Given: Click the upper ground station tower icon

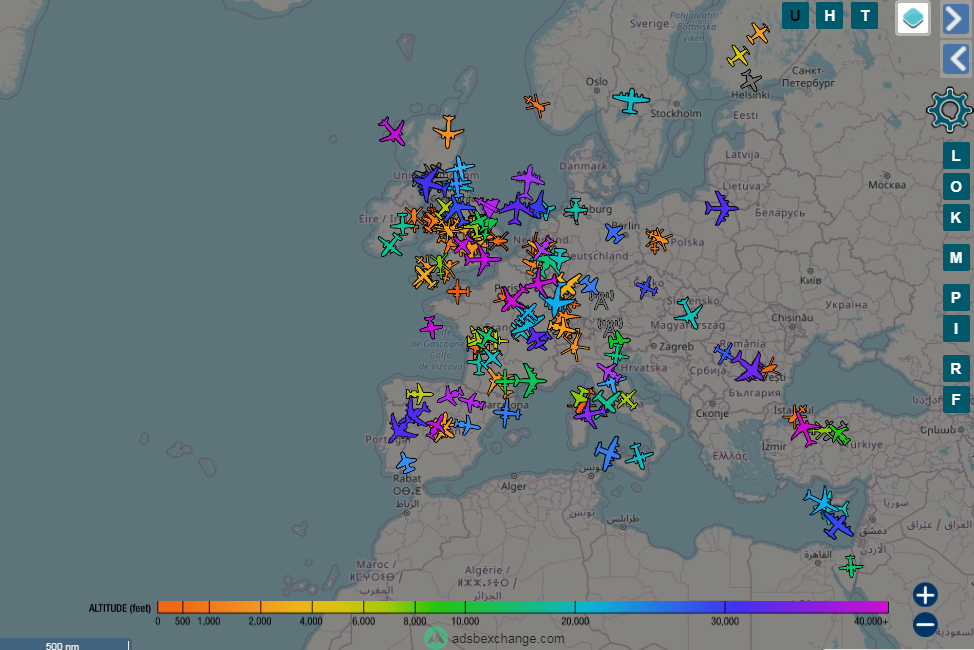Looking at the screenshot, I should pyautogui.click(x=601, y=301).
